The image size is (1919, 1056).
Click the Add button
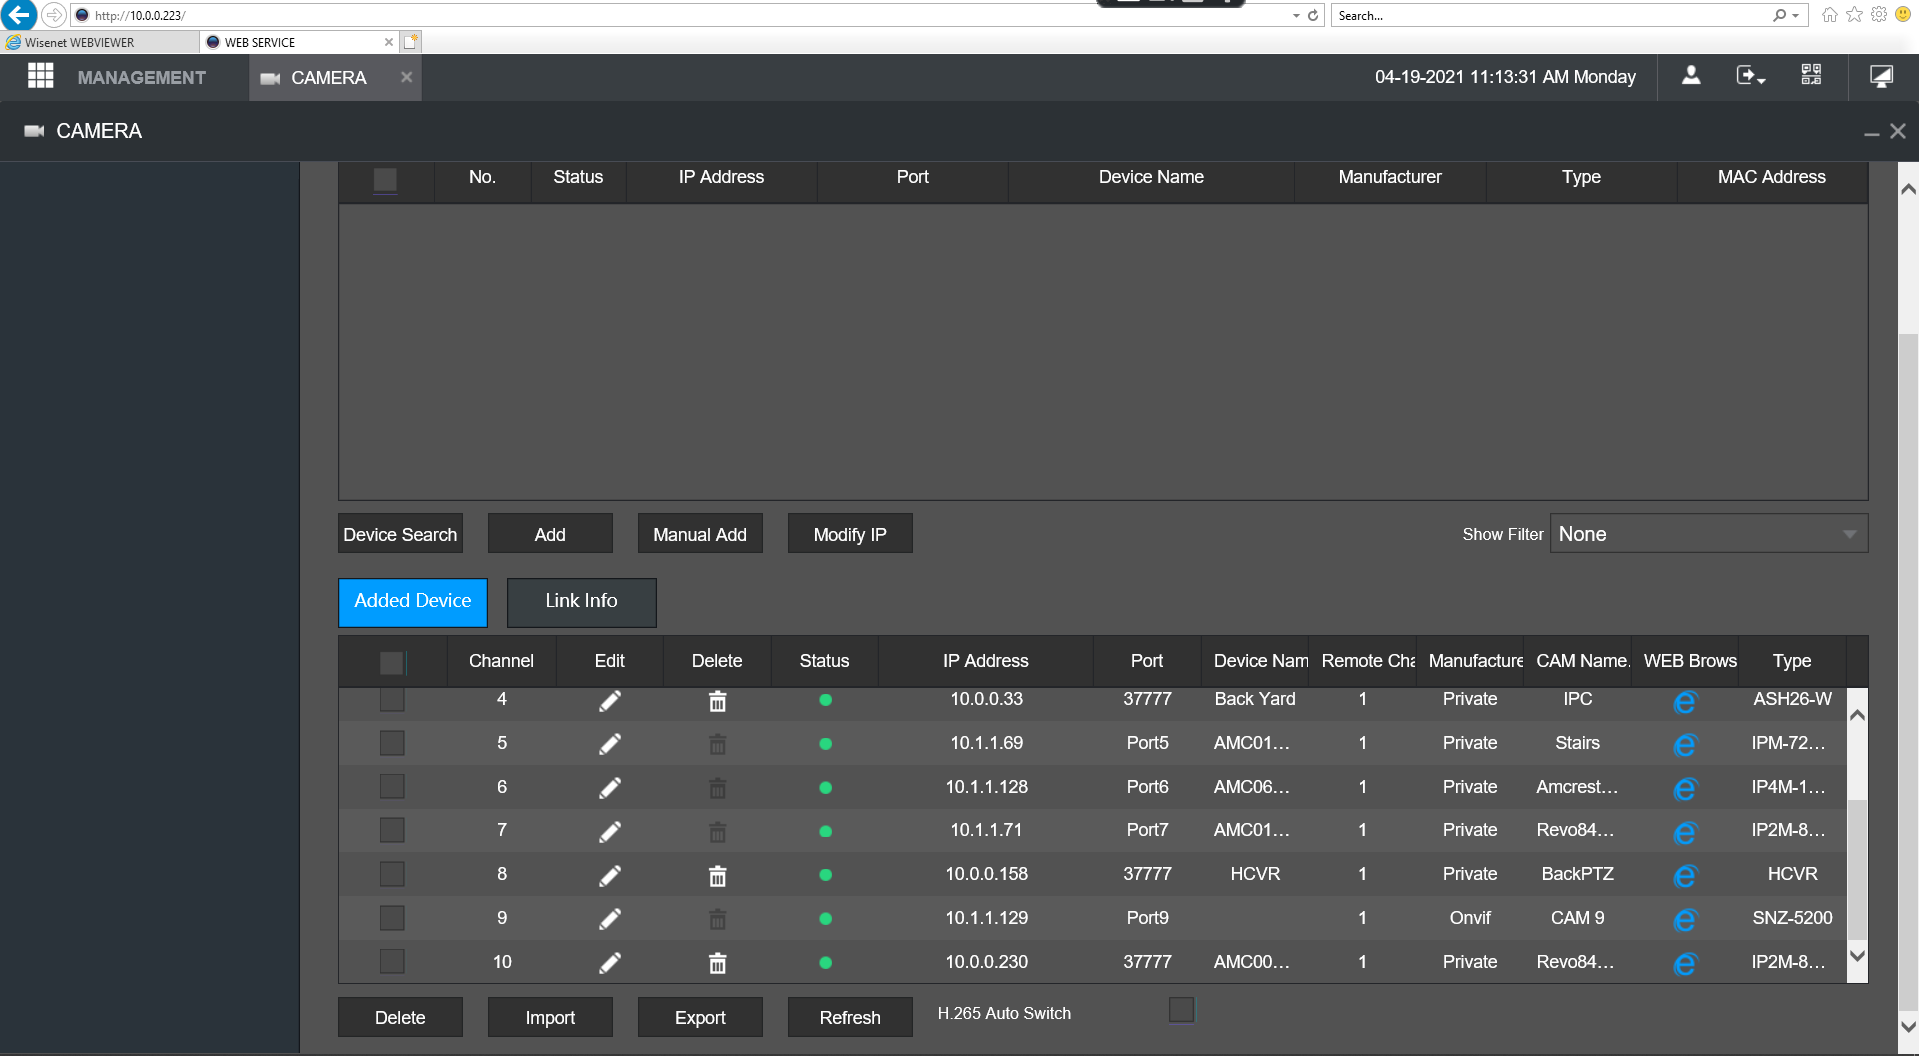pos(550,534)
